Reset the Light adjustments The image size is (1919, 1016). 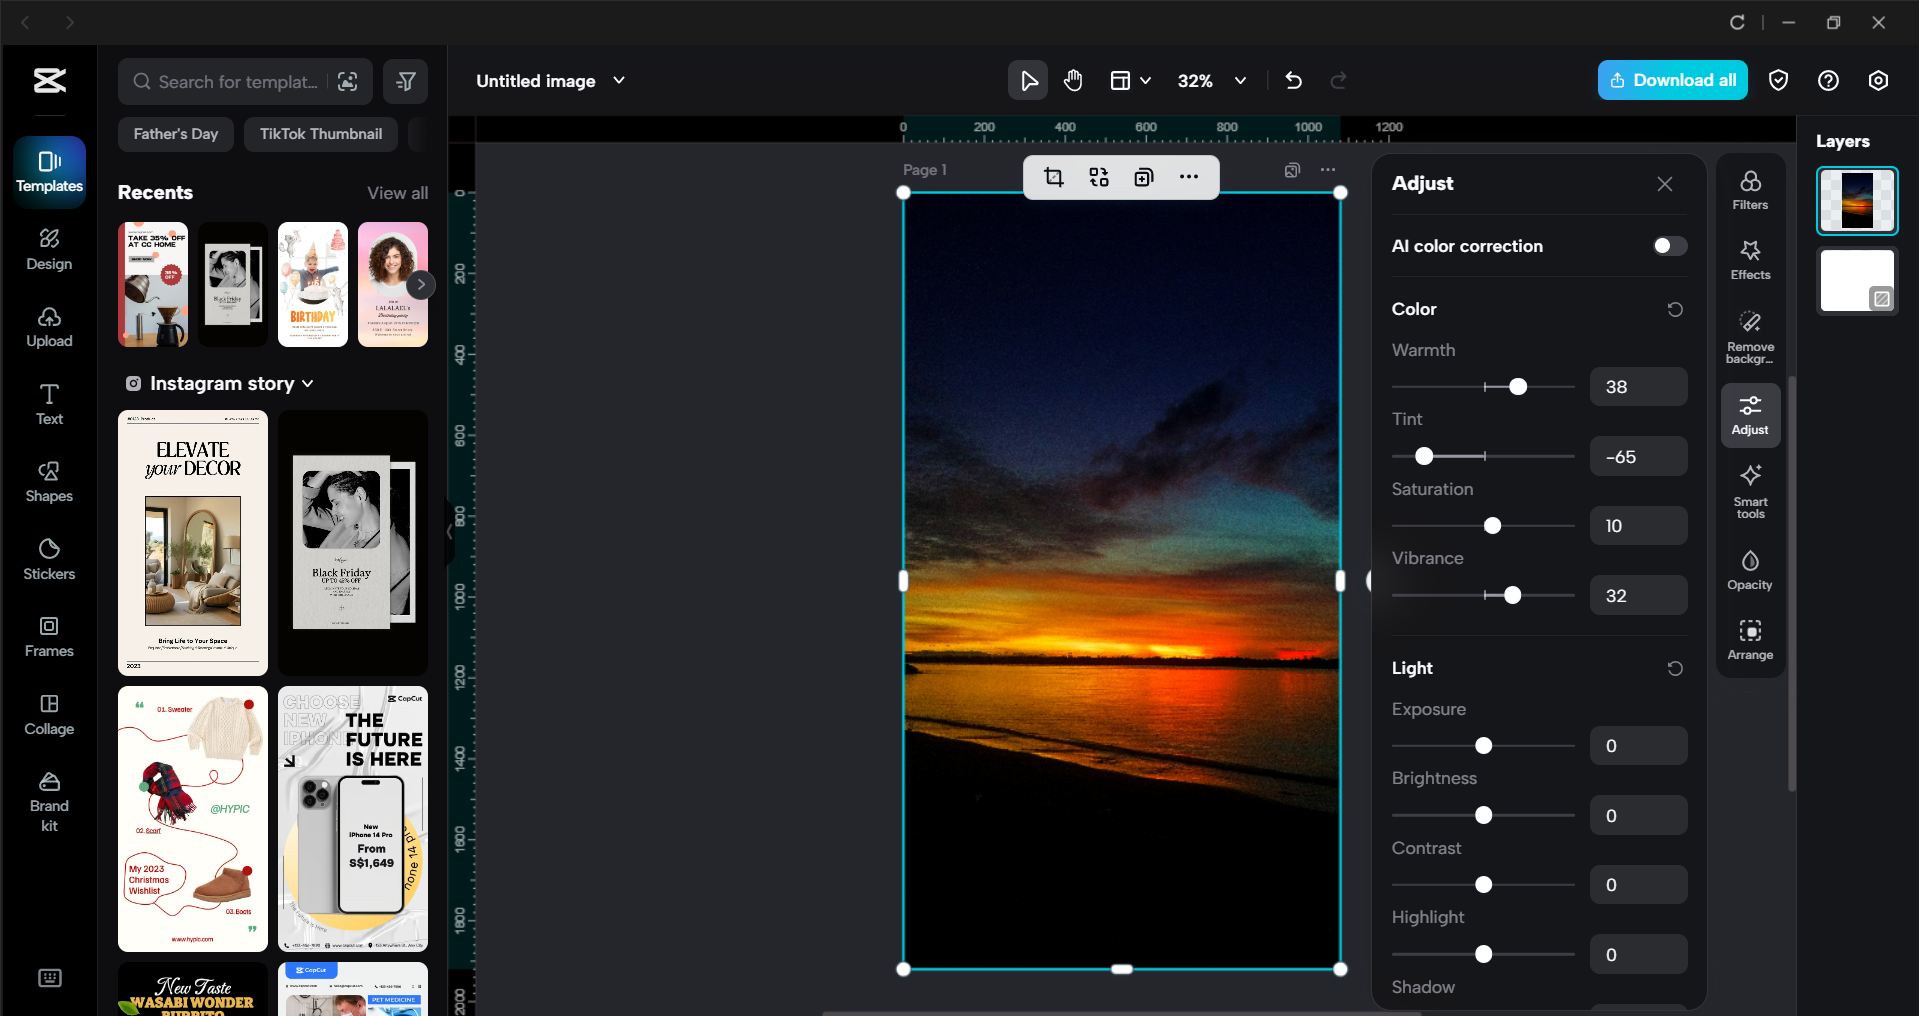(x=1675, y=668)
